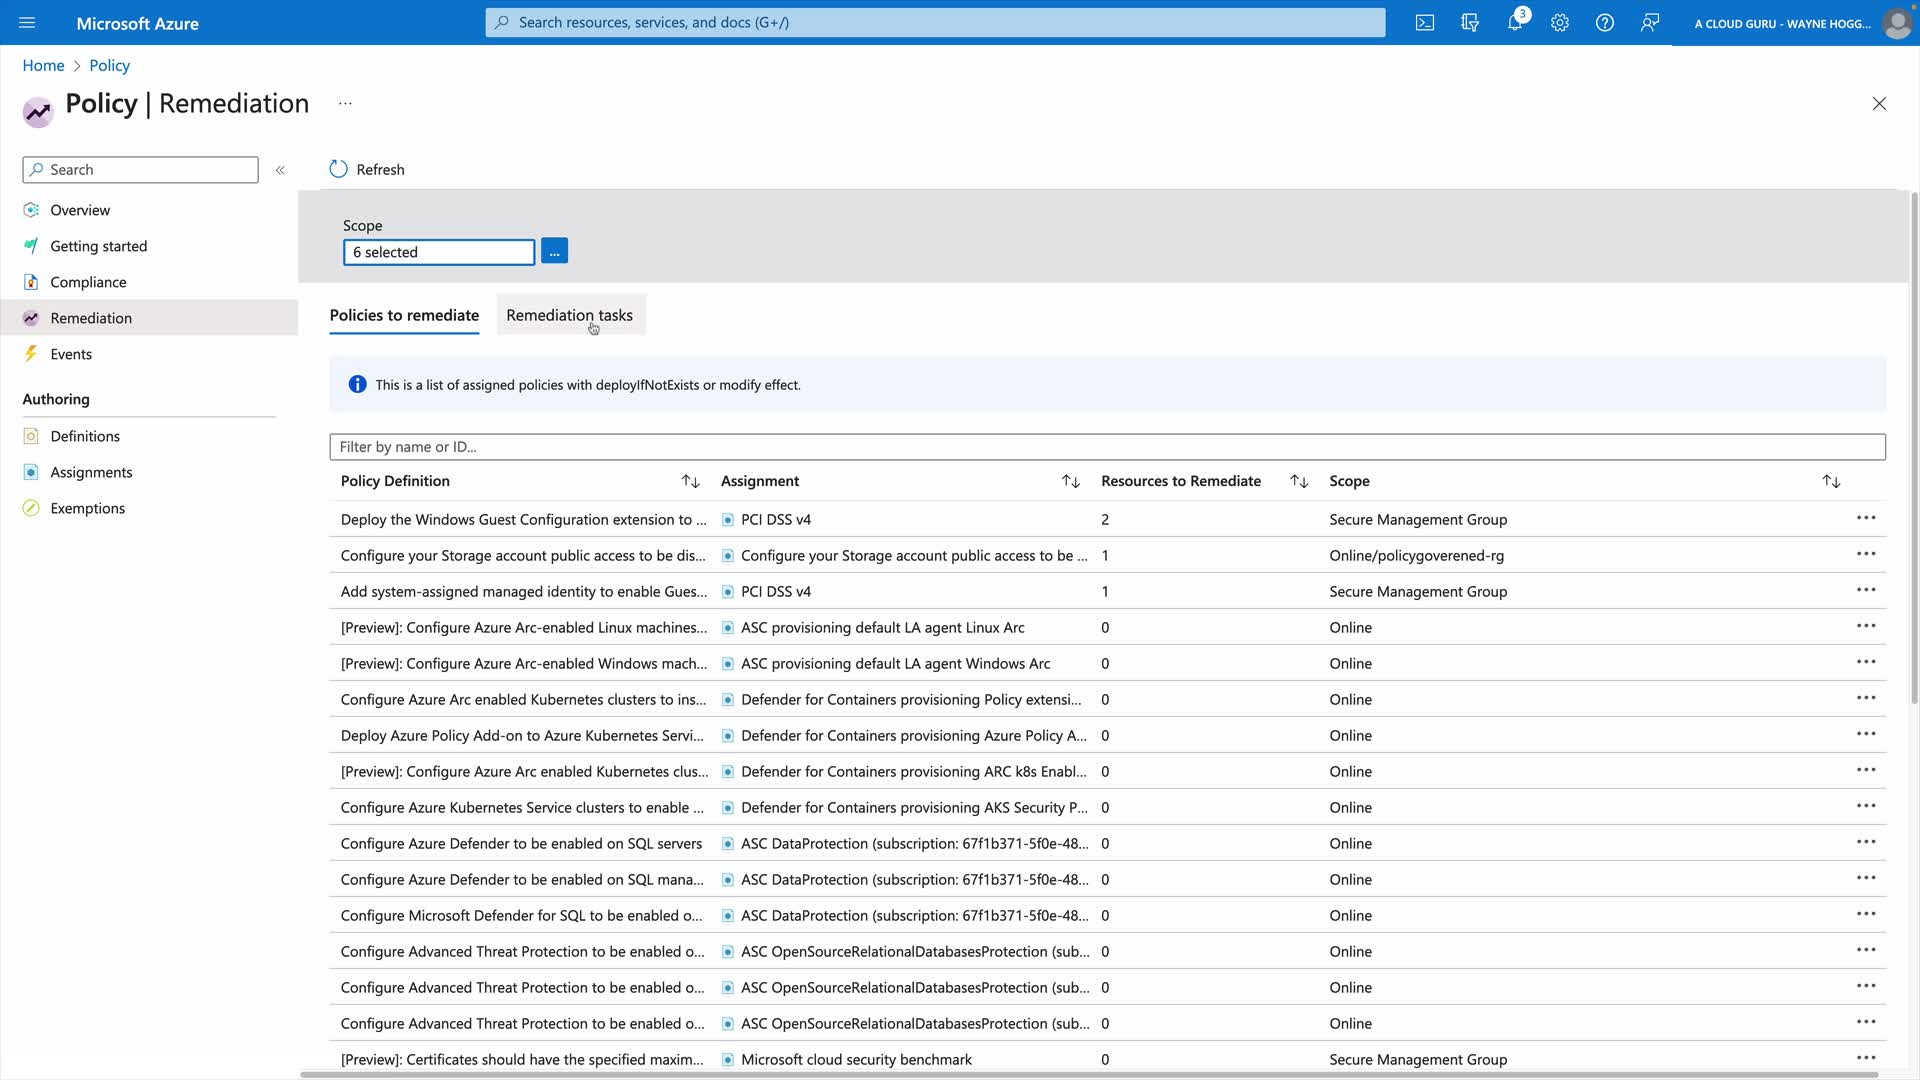
Task: Open the hamburger portal menu
Action: pyautogui.click(x=27, y=23)
